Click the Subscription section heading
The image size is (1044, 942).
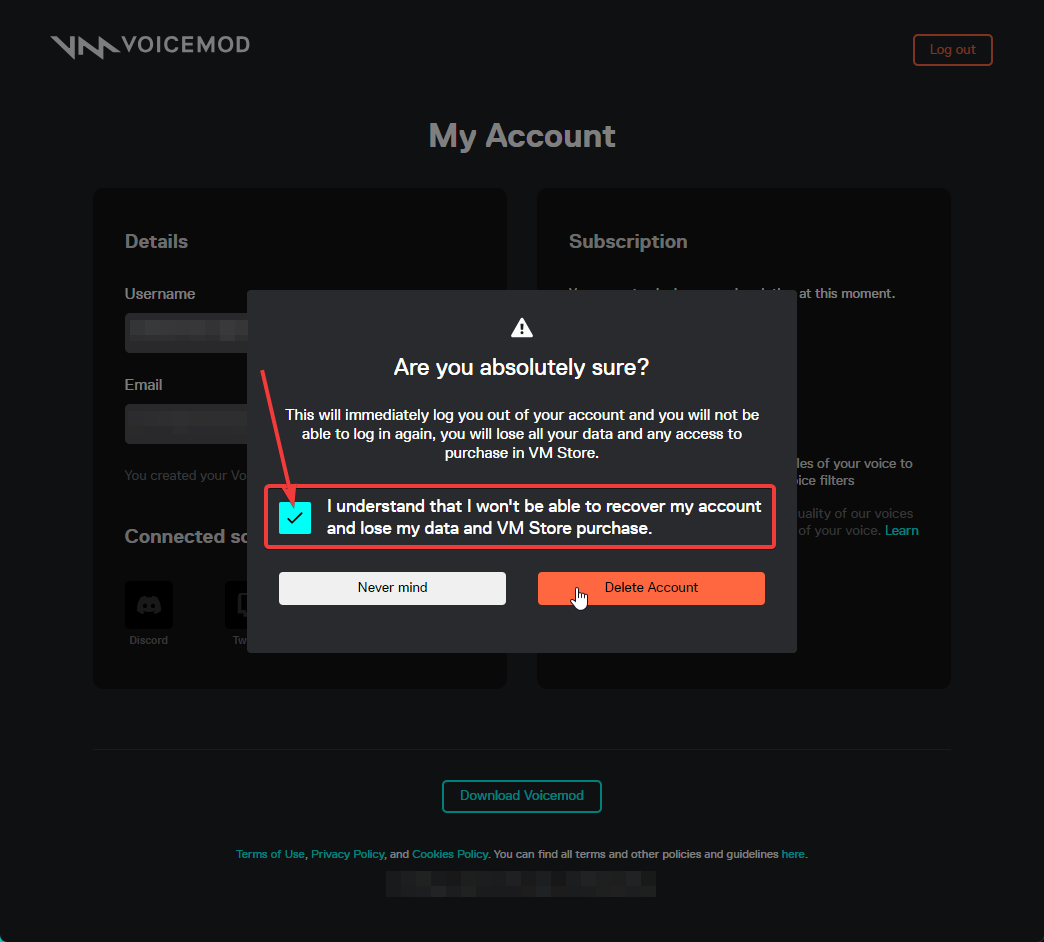tap(628, 241)
